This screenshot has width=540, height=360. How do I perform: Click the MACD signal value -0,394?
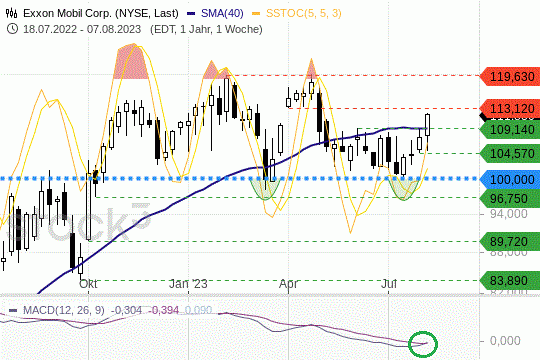[x=164, y=310]
